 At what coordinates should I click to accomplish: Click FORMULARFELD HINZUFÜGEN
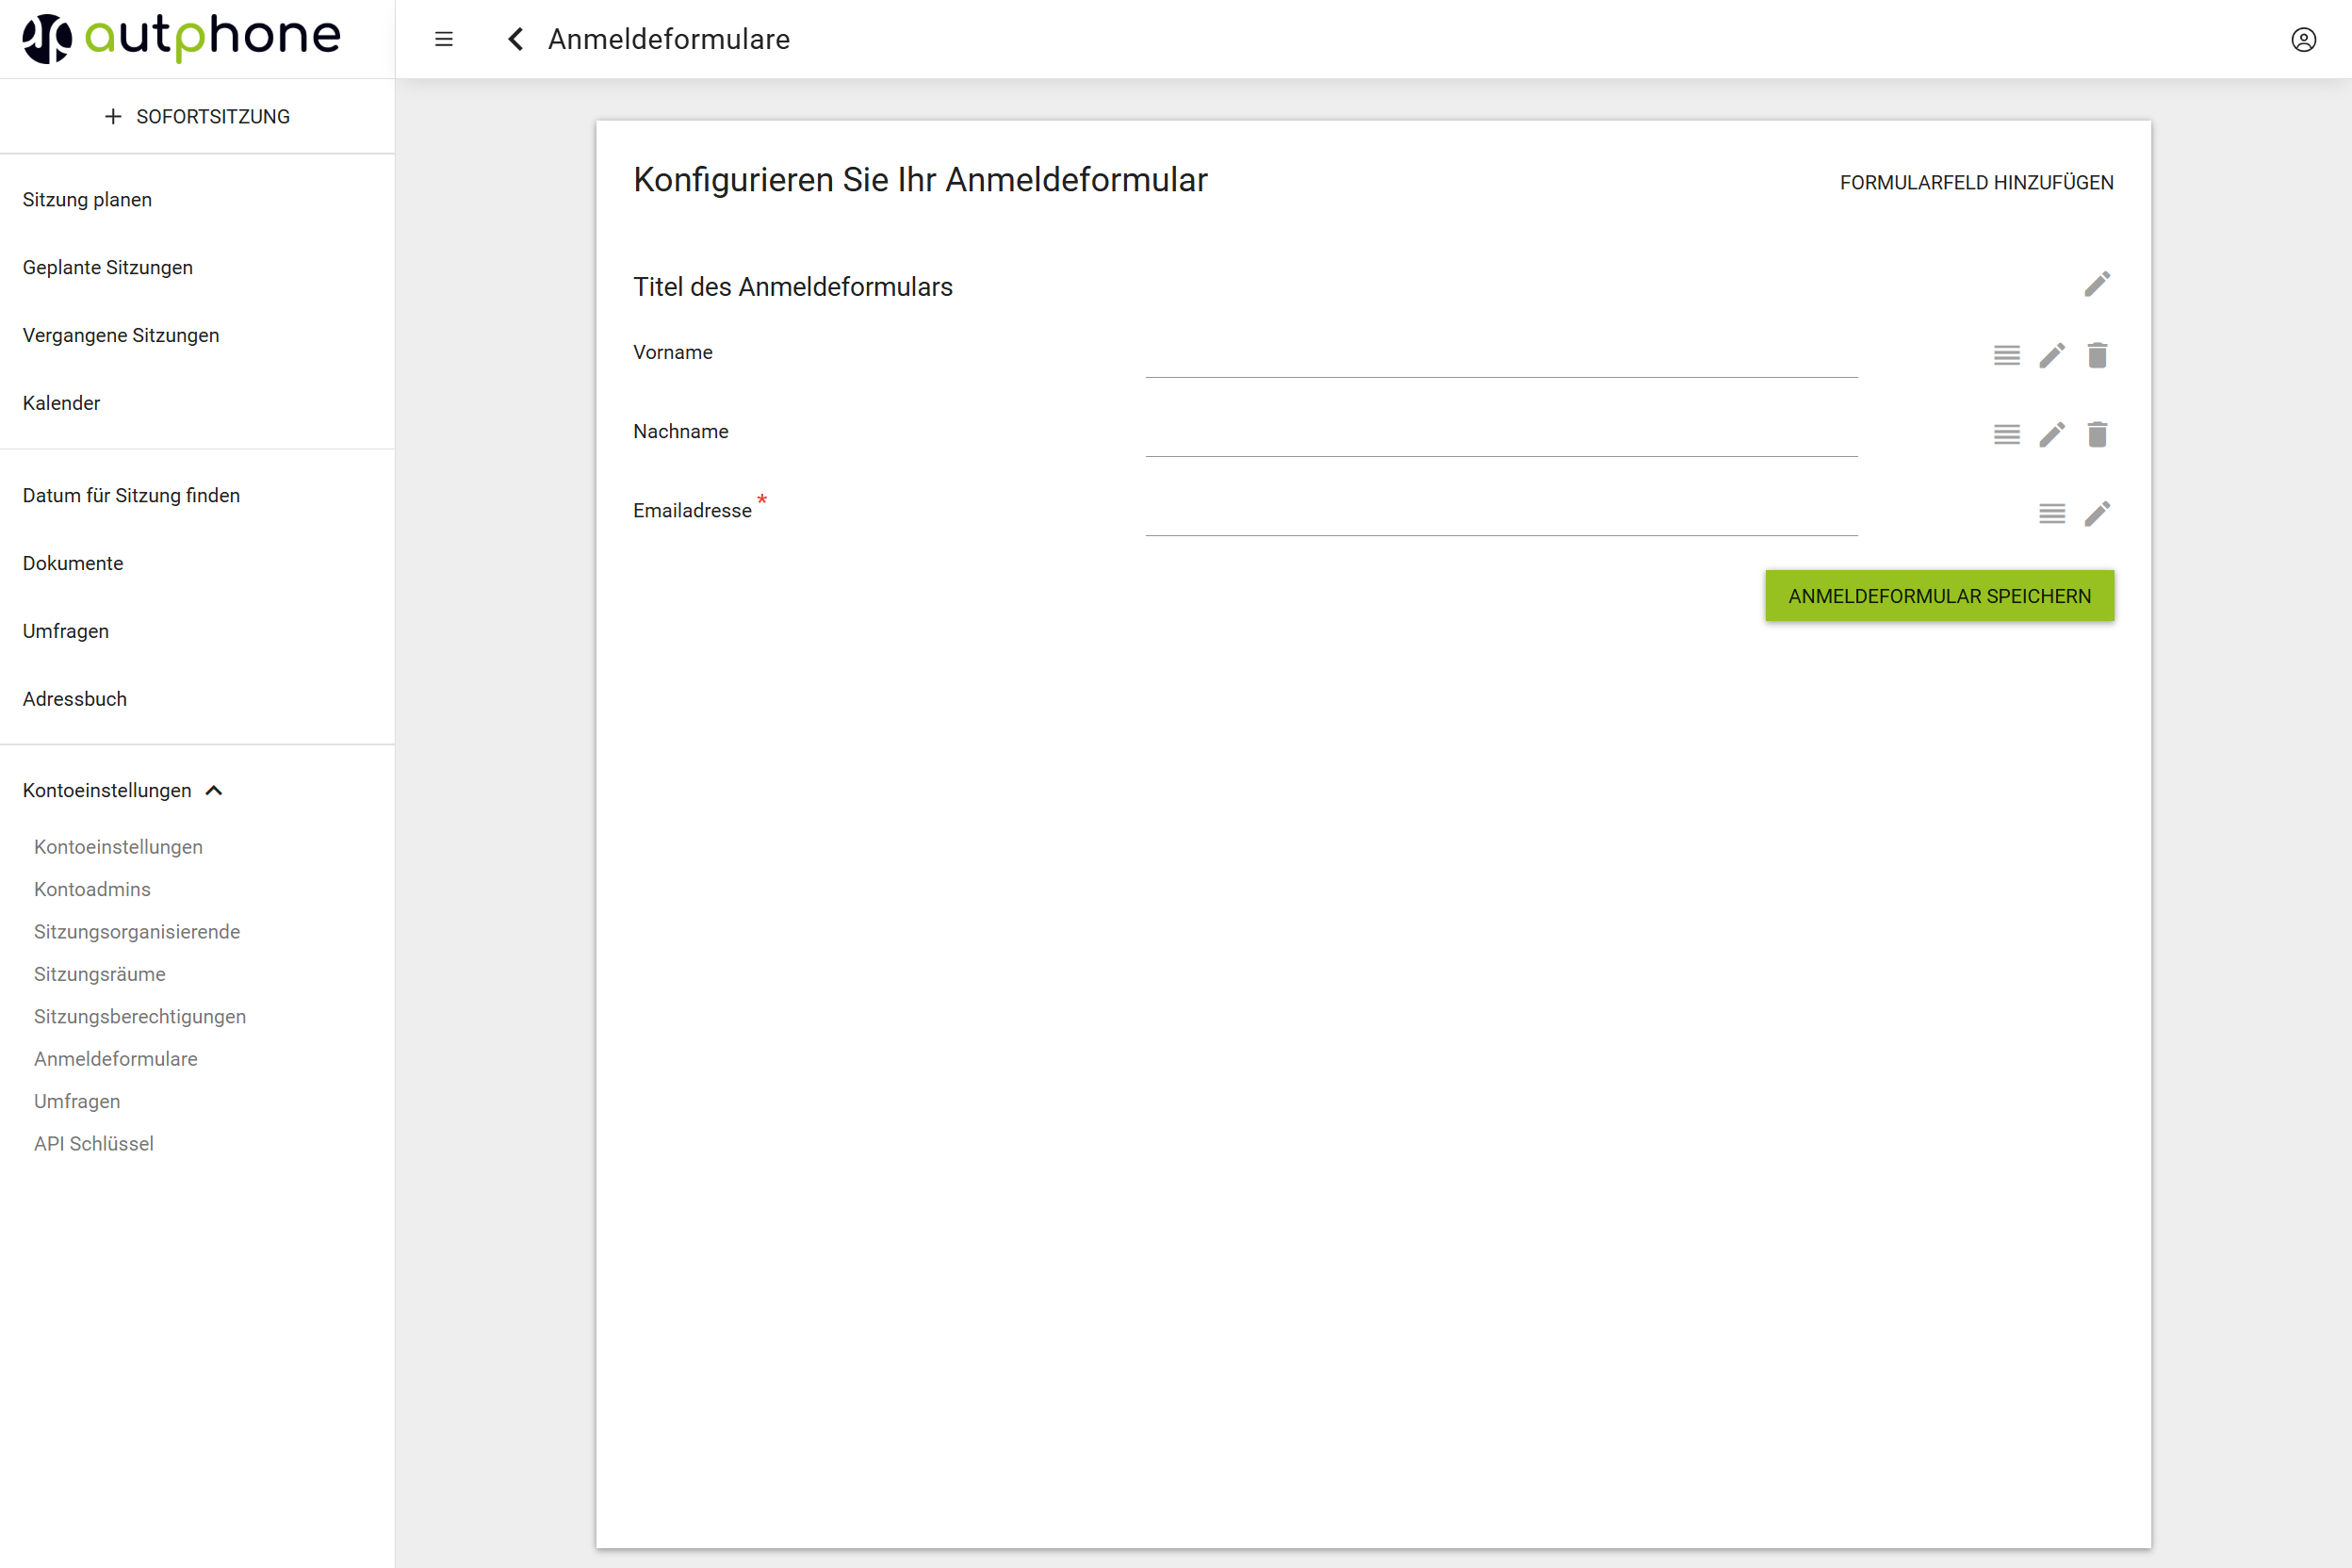click(1976, 182)
